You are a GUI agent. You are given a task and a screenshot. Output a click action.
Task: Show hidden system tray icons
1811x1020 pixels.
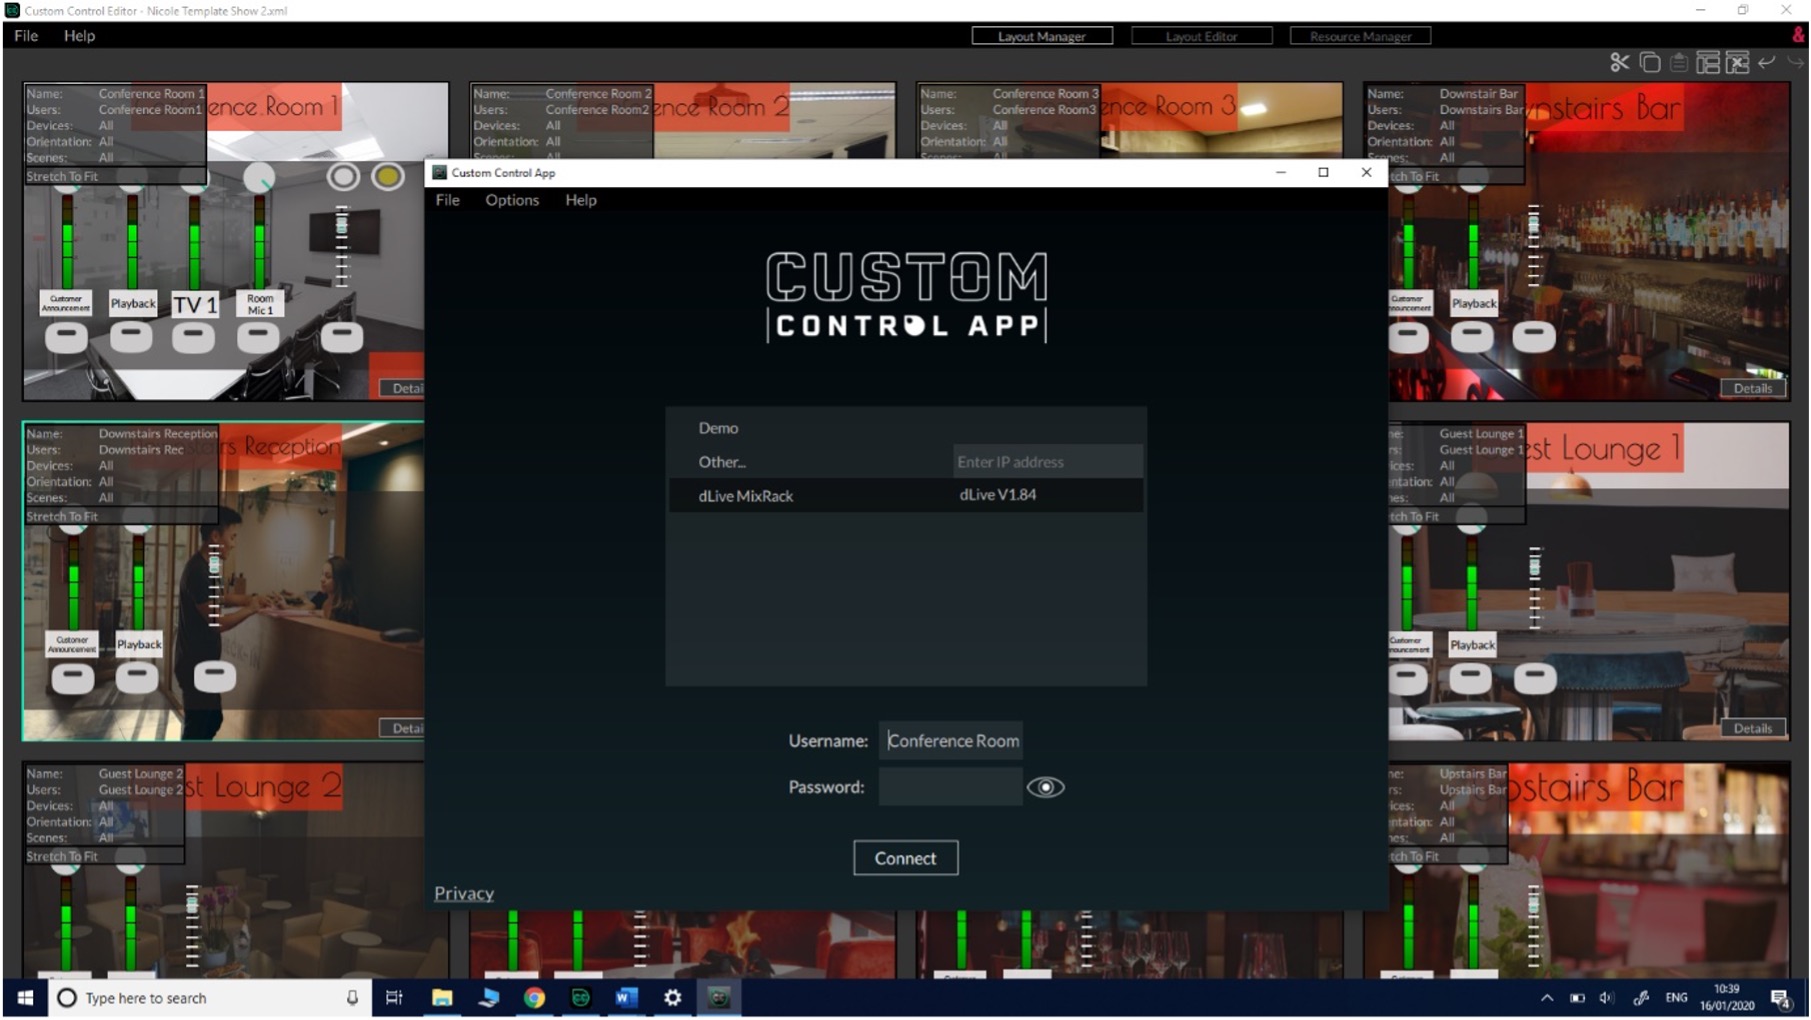tap(1547, 998)
